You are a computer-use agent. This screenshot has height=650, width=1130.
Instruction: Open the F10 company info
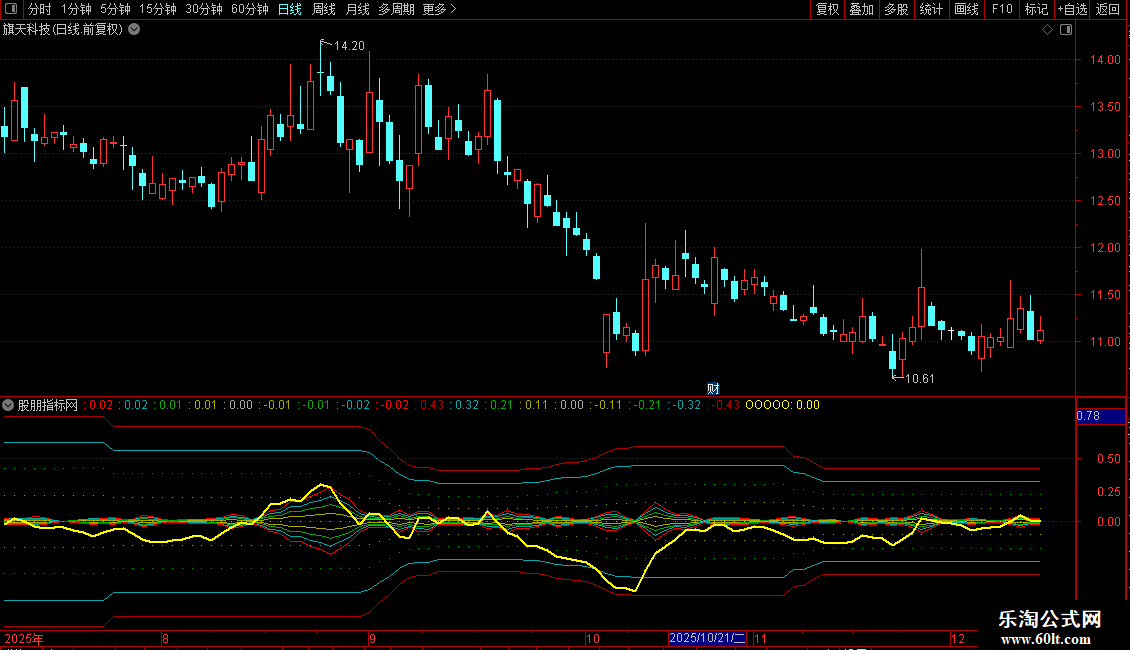pos(1002,10)
